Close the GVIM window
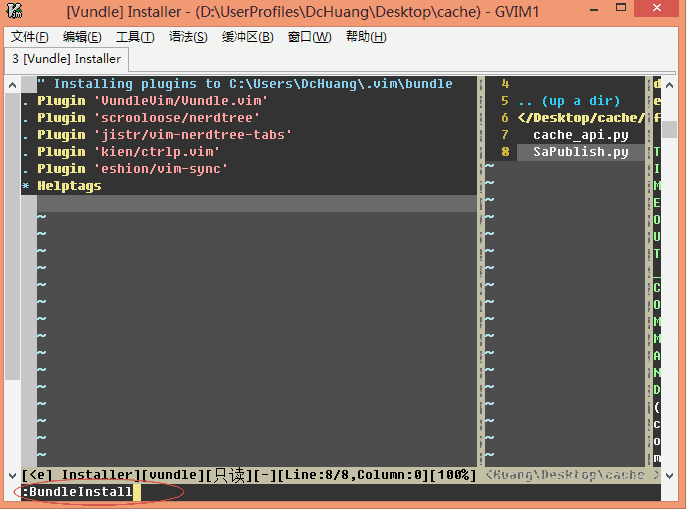Image resolution: width=687 pixels, height=509 pixels. pyautogui.click(x=657, y=8)
